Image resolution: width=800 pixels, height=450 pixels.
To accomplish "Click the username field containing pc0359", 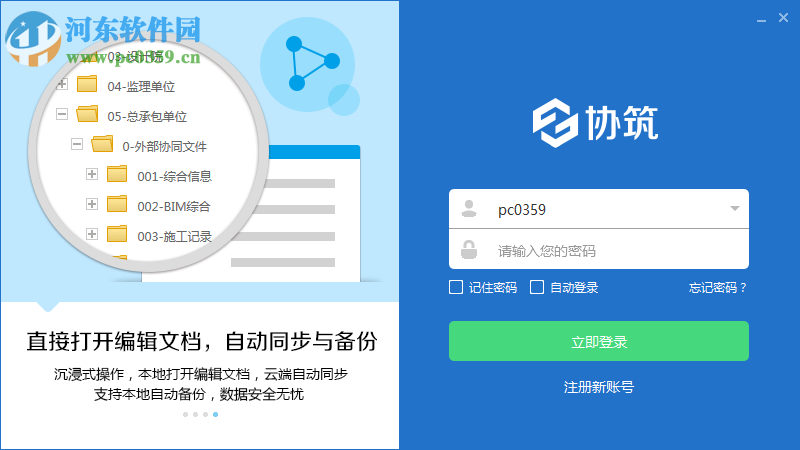I will point(598,209).
